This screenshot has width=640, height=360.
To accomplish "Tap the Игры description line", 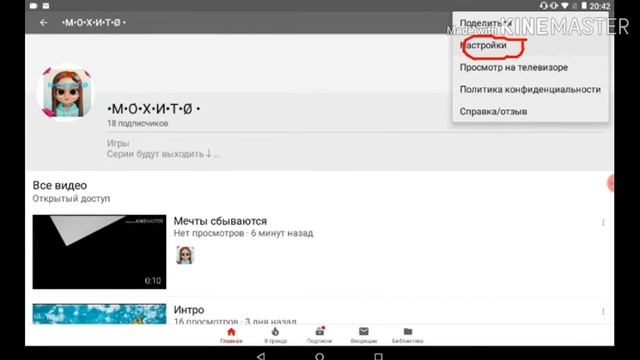I will click(x=118, y=143).
